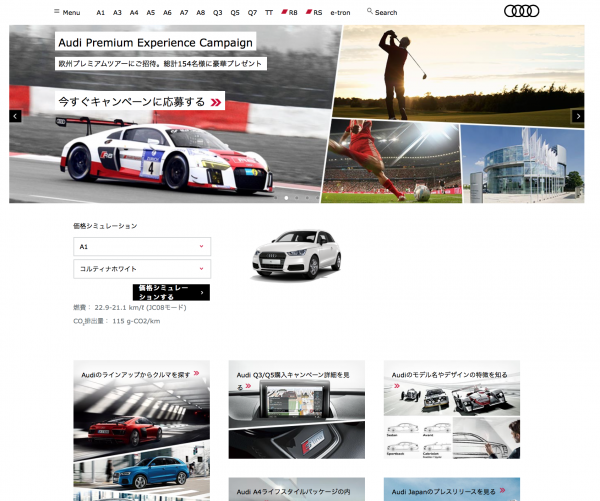
Task: Open Audiのモデル名やデザインの特徴を知る link
Action: 450,375
